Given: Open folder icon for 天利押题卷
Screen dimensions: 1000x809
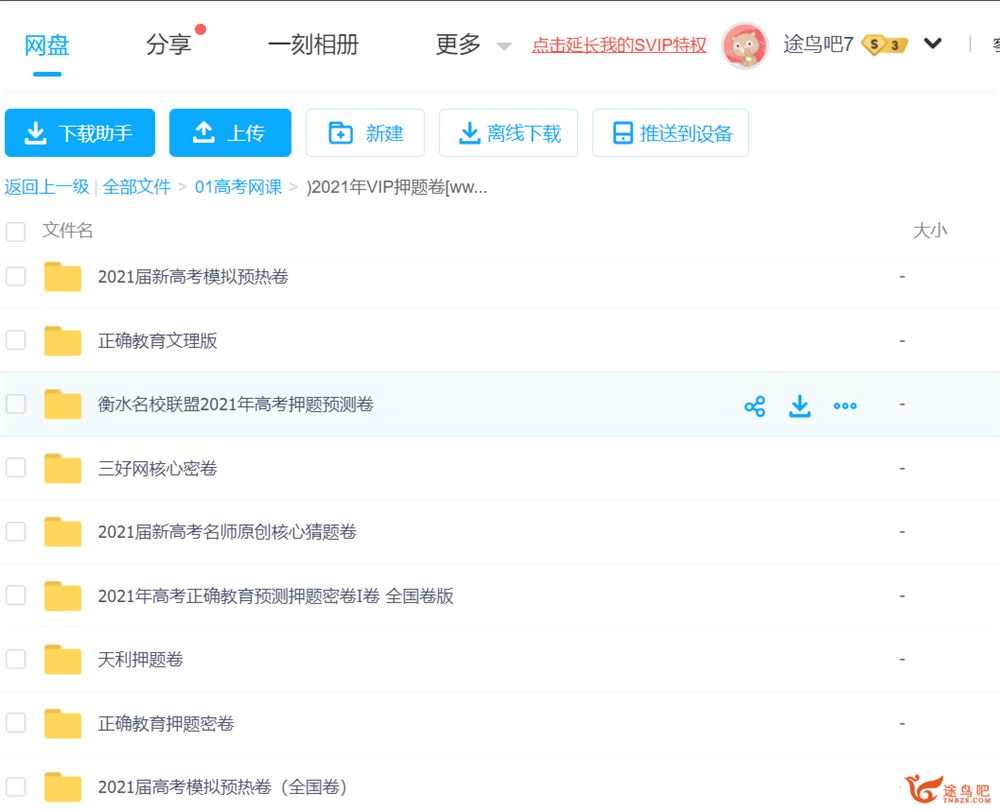Looking at the screenshot, I should (x=62, y=659).
